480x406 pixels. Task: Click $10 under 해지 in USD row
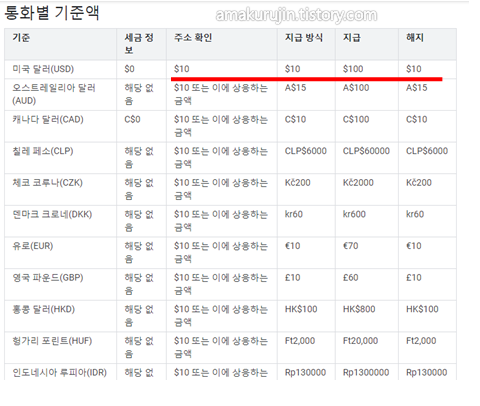pyautogui.click(x=414, y=69)
